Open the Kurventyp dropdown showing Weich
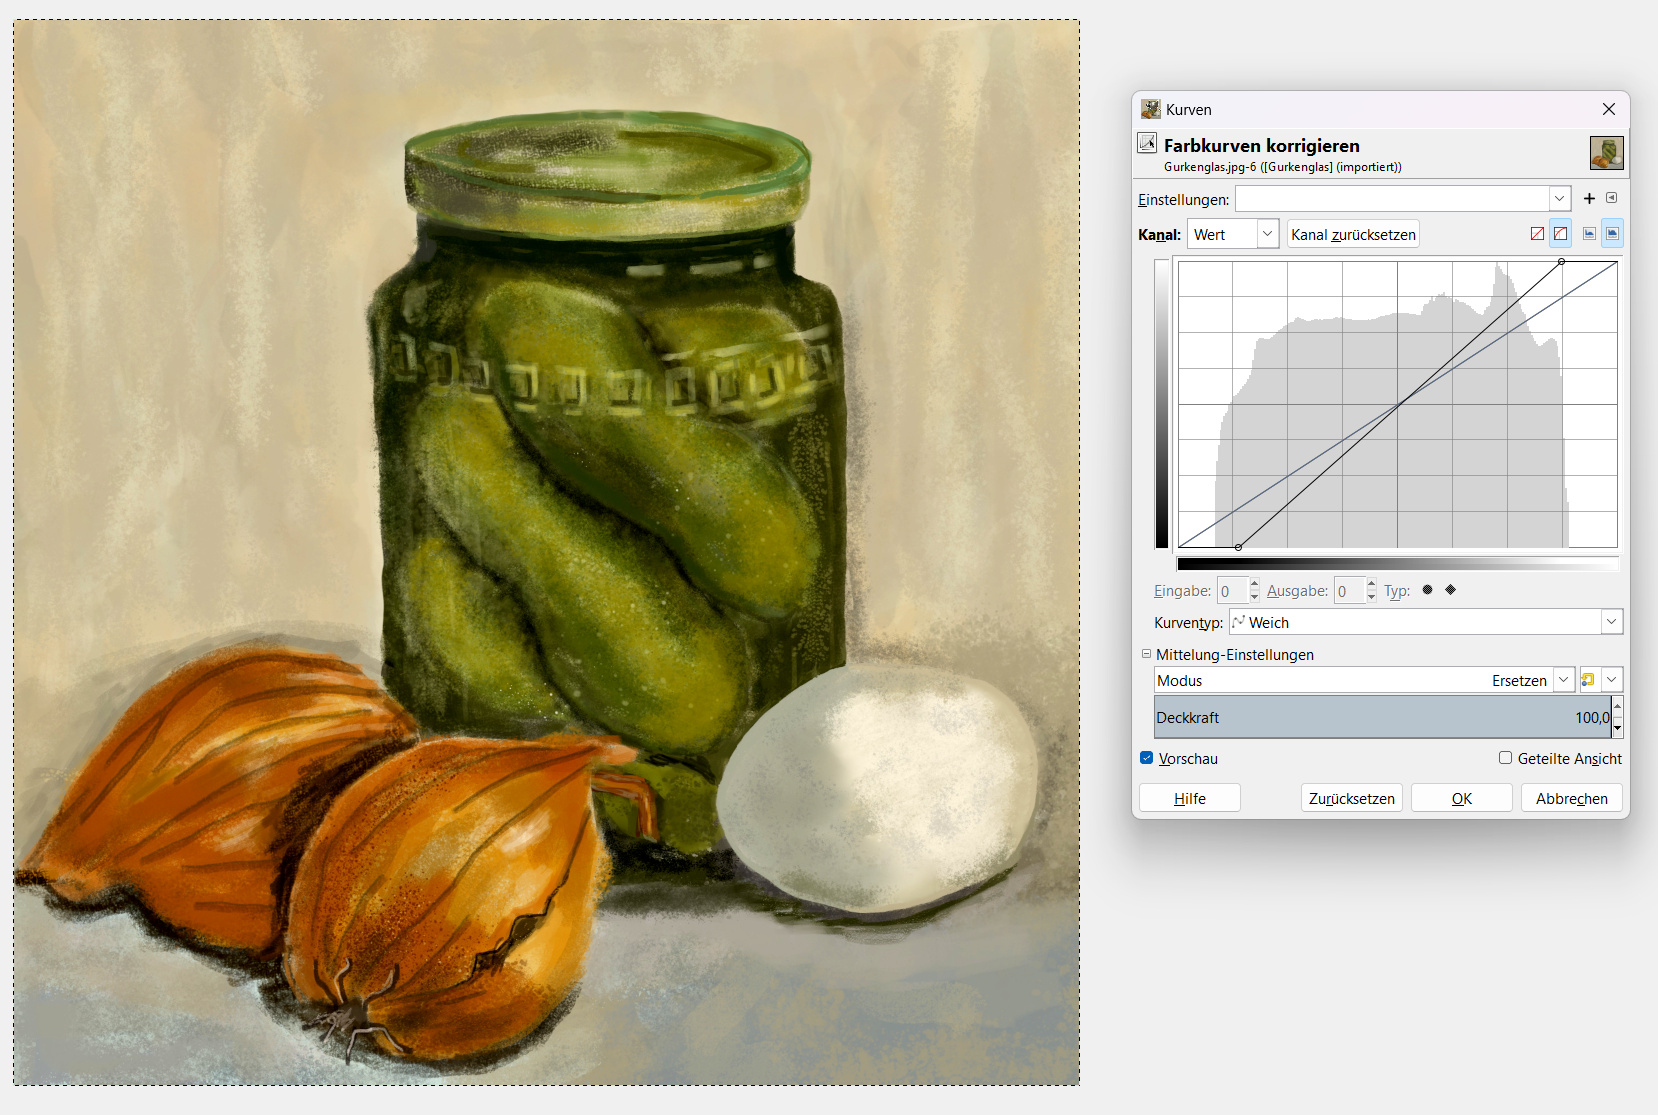 (1425, 622)
